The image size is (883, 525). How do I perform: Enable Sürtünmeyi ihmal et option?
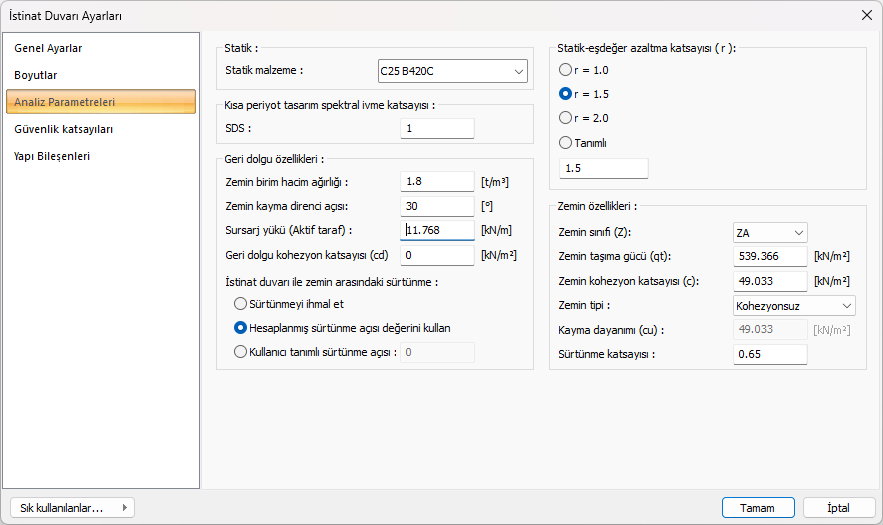point(240,304)
